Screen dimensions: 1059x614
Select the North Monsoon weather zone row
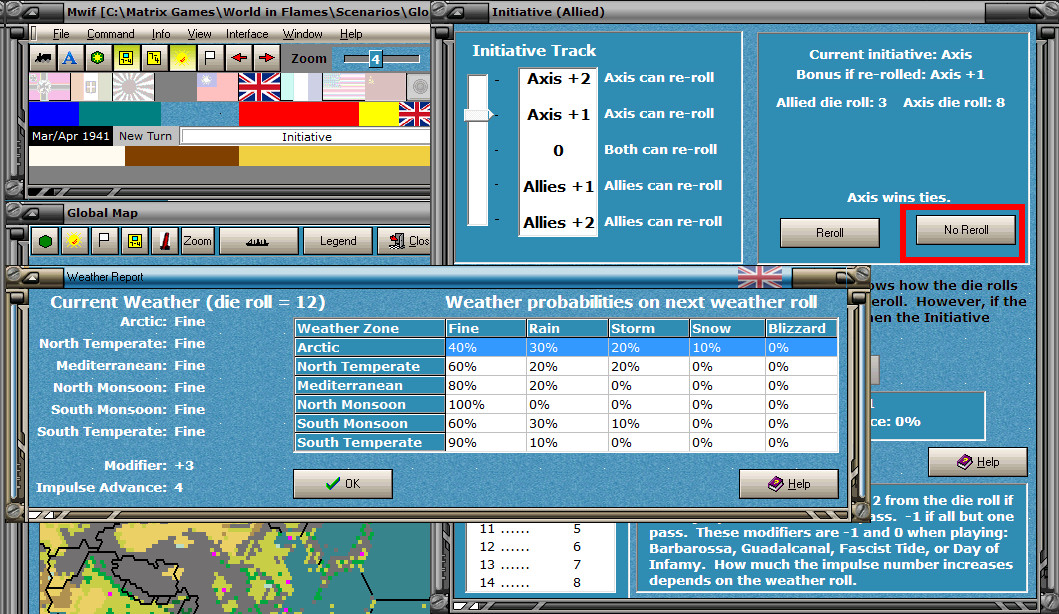(x=566, y=404)
